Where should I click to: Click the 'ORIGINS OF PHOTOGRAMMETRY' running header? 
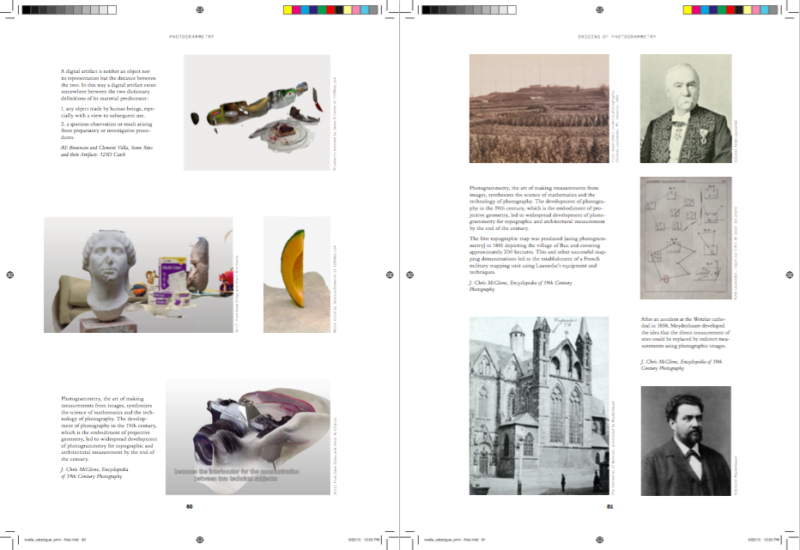[617, 37]
